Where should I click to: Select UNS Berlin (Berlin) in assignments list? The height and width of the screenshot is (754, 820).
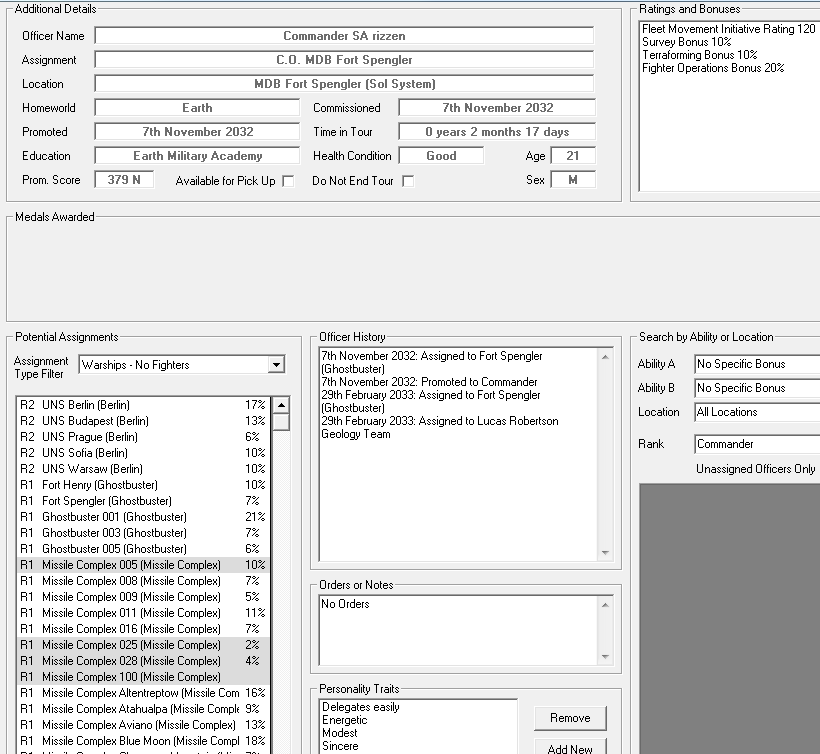tap(144, 405)
